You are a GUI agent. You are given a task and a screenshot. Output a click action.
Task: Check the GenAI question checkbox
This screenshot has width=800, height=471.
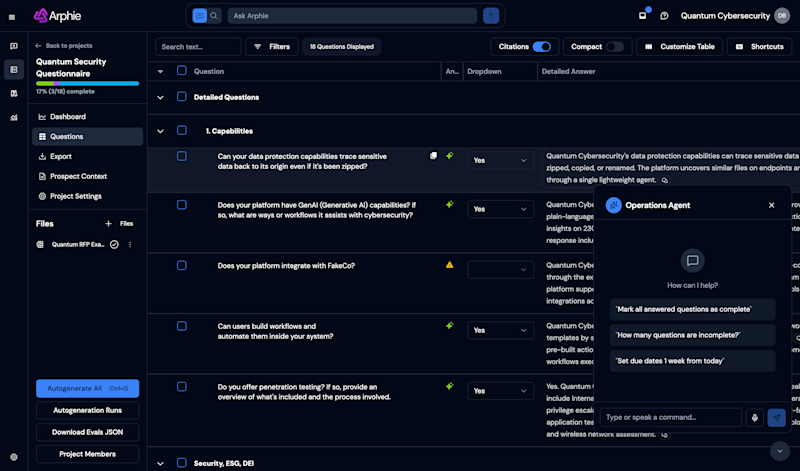point(182,205)
